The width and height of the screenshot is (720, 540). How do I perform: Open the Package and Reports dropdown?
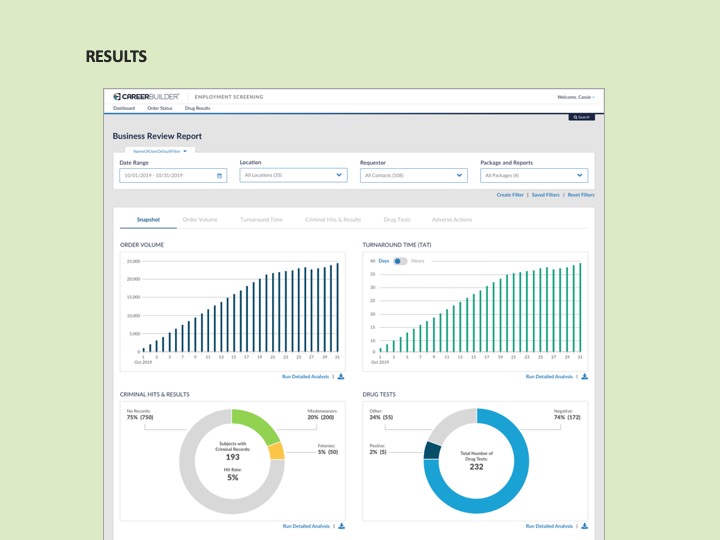click(534, 175)
